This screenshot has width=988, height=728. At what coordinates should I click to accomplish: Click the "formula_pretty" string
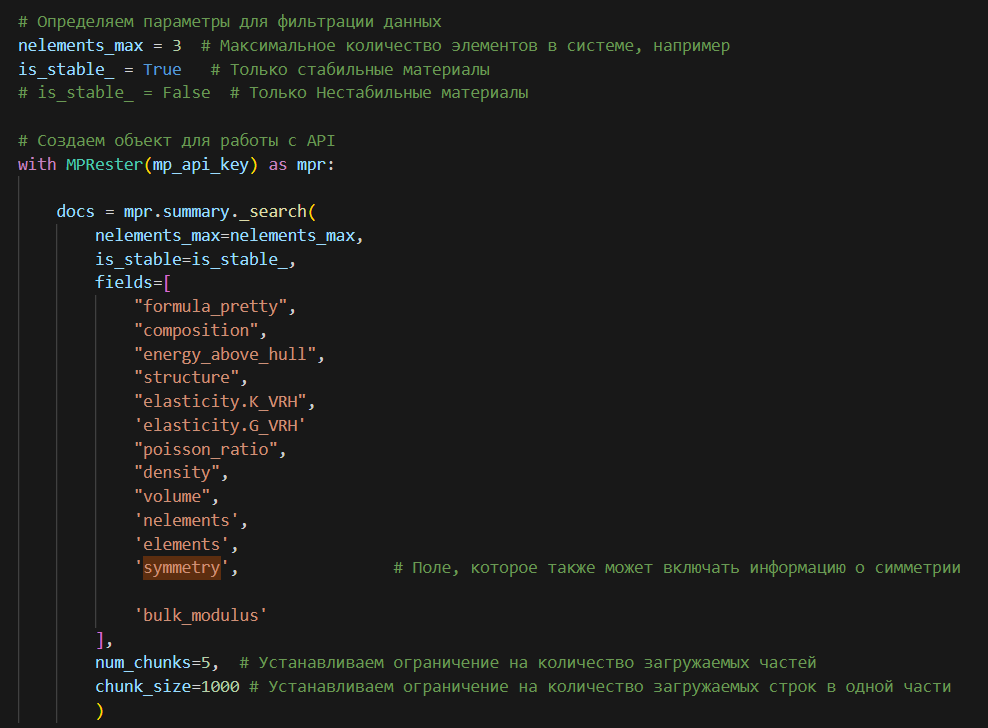[x=210, y=306]
